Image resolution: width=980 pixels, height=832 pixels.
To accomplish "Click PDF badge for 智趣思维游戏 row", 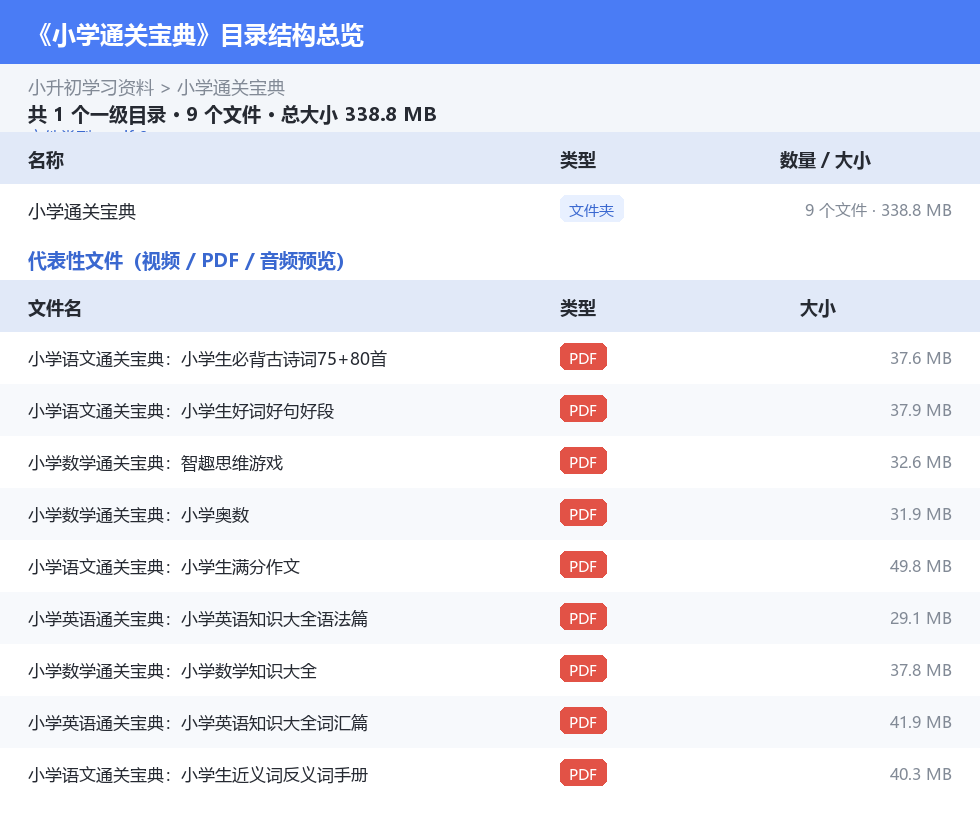I will [583, 461].
